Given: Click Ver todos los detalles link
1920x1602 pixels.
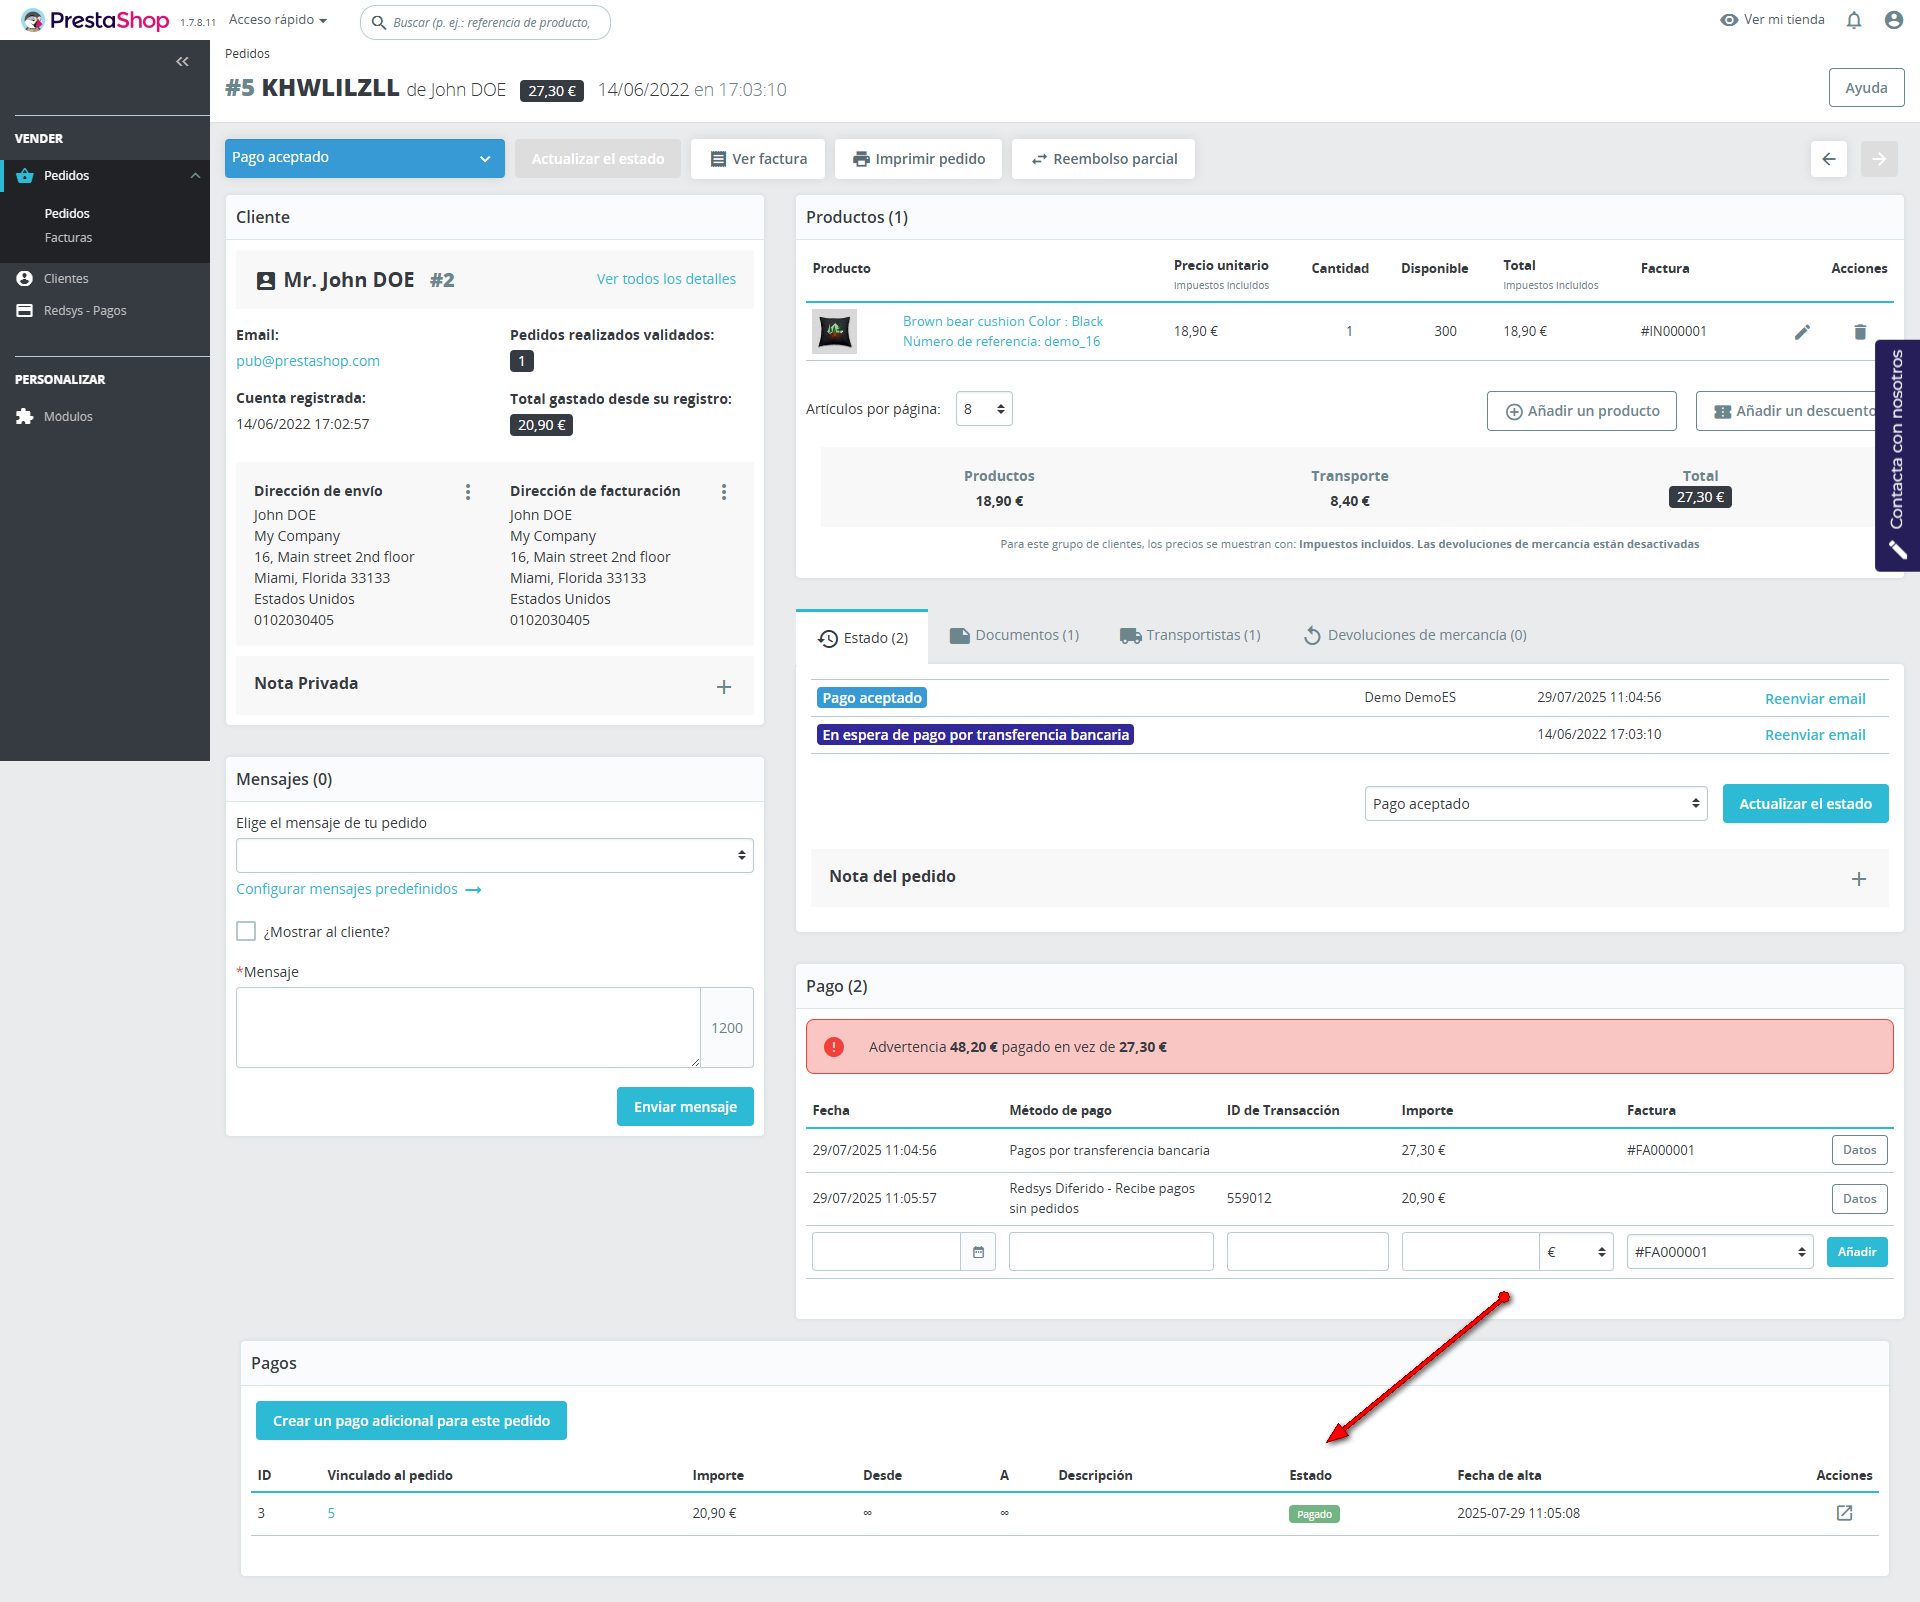Looking at the screenshot, I should [x=666, y=279].
